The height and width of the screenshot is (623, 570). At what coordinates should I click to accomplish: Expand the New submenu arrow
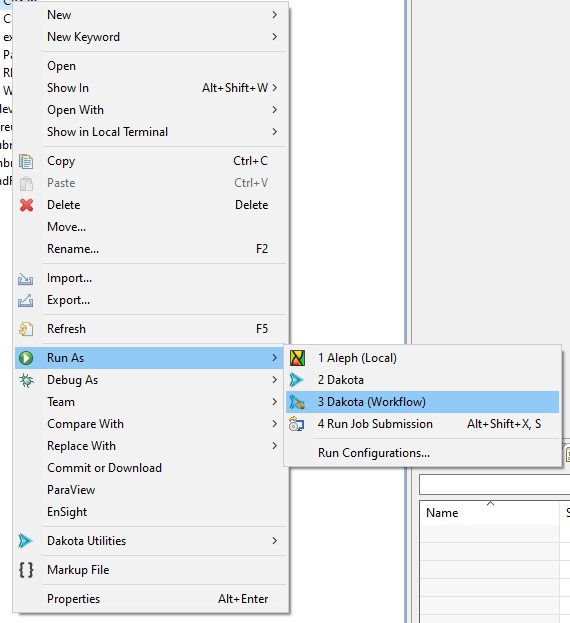pyautogui.click(x=274, y=15)
